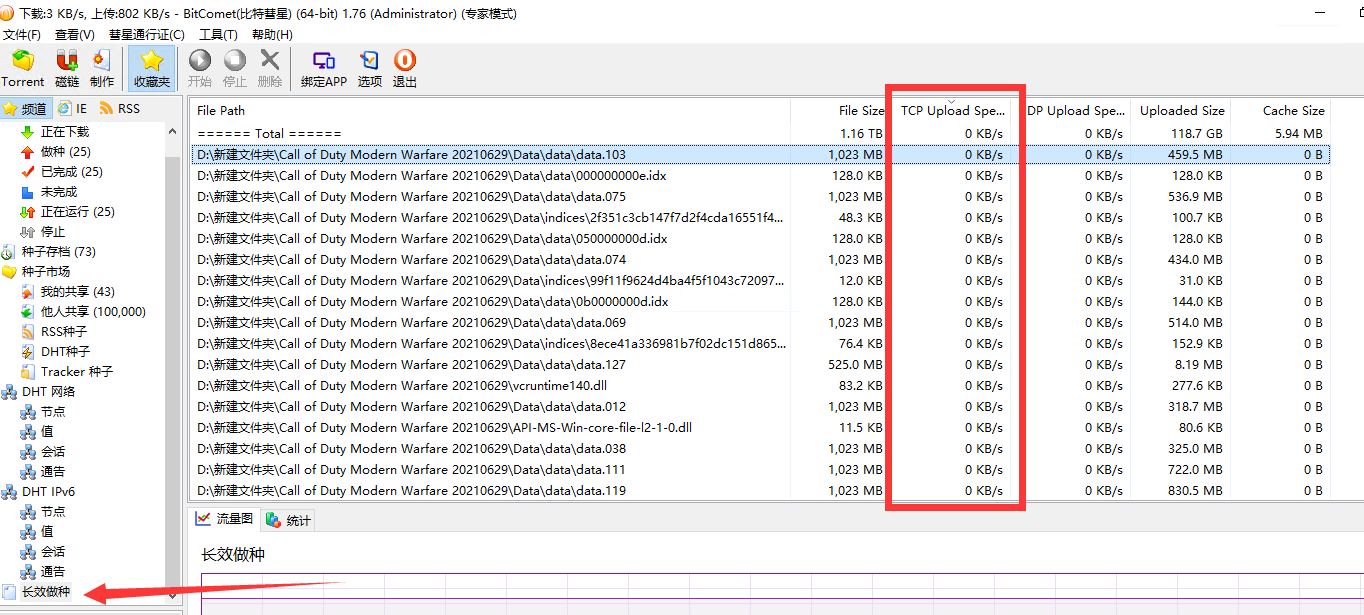The image size is (1364, 615).
Task: Select 种子存档 (73) in the sidebar
Action: [49, 252]
